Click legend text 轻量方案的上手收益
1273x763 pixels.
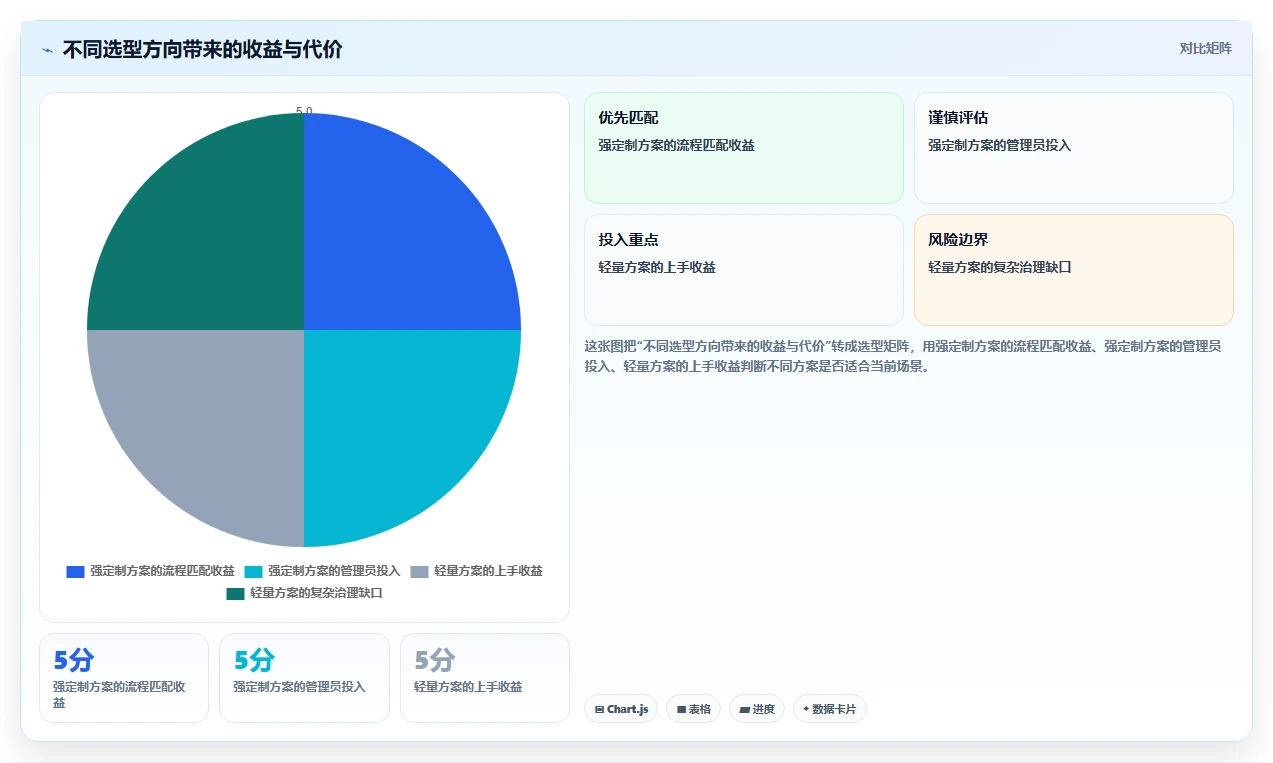(x=488, y=571)
